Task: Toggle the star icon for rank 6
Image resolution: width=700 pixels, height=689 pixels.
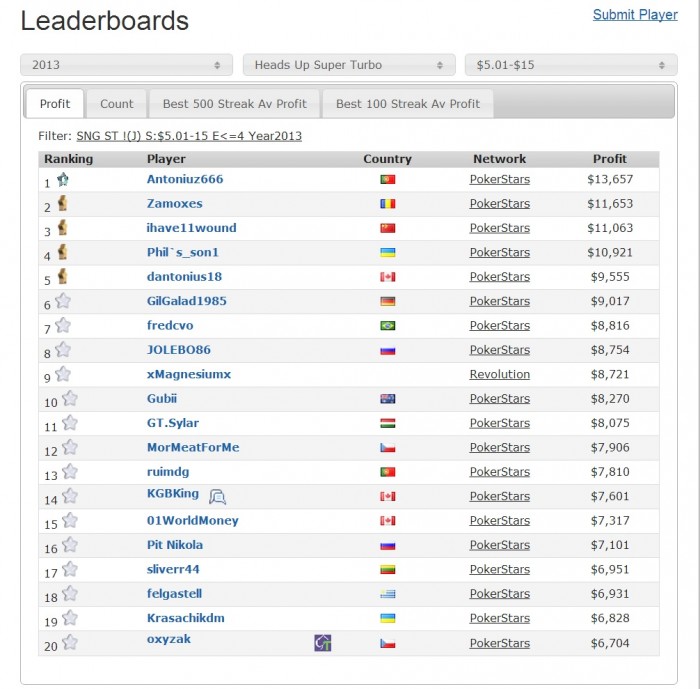Action: [x=63, y=301]
